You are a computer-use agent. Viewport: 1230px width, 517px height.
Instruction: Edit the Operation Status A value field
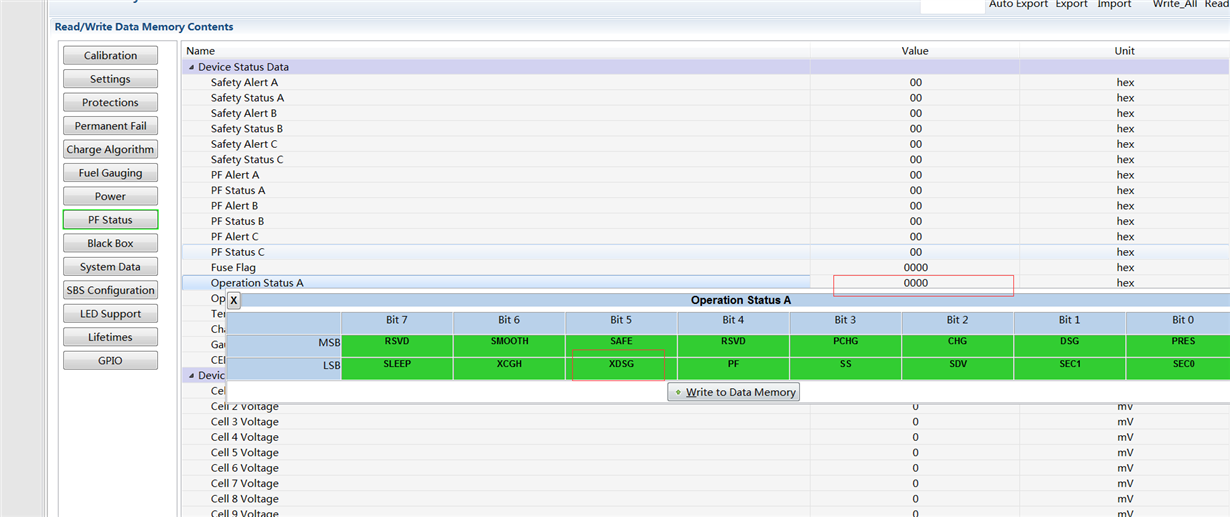coord(915,283)
